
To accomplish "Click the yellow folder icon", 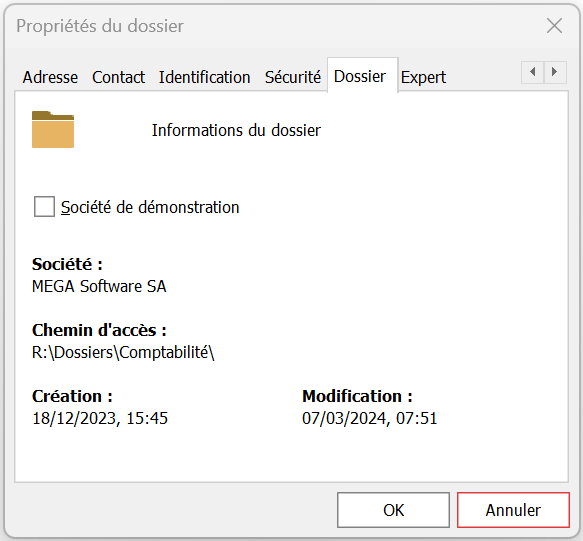I will [x=53, y=129].
